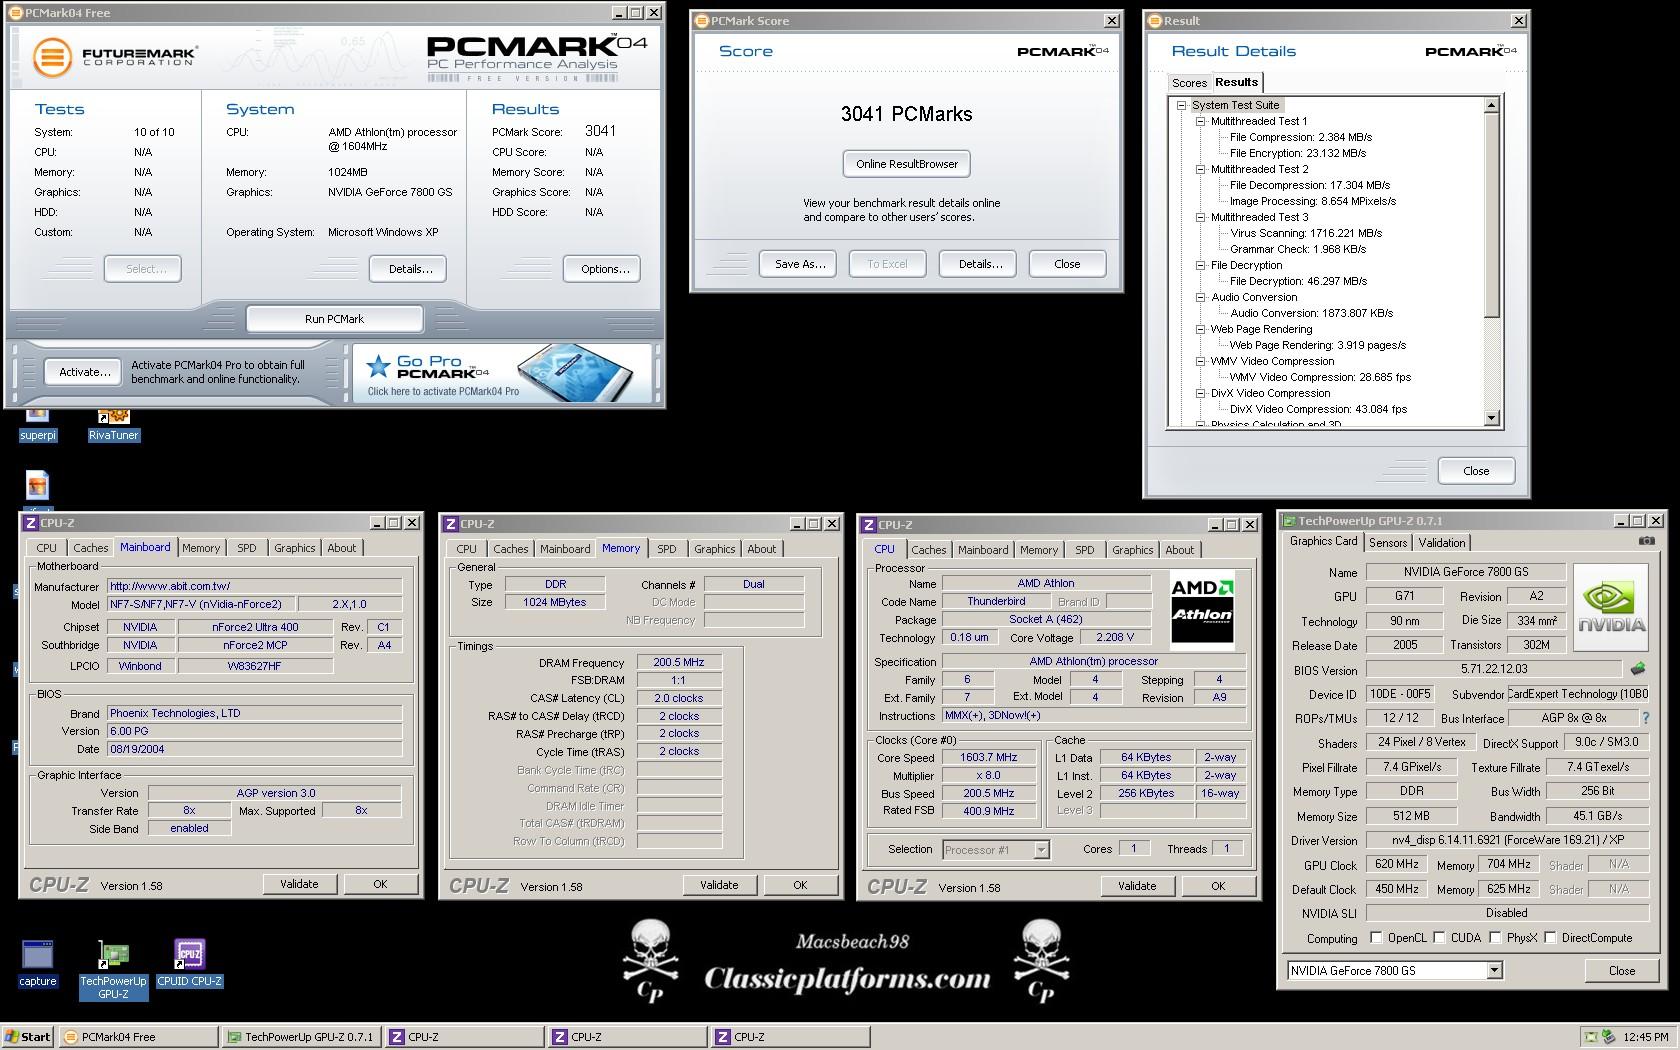
Task: Click the GPU-Z screenshot camera icon
Action: pos(1646,541)
